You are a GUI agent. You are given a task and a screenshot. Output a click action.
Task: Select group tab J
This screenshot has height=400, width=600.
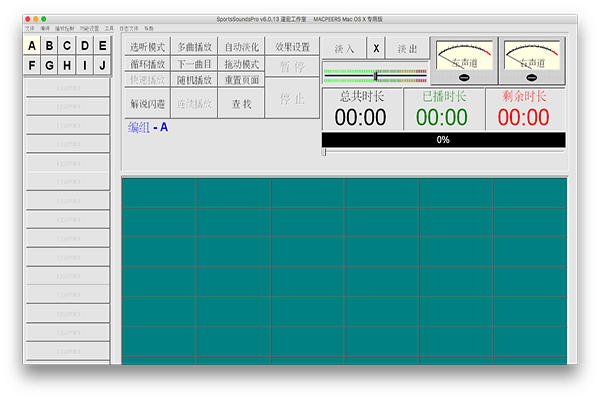coord(103,65)
